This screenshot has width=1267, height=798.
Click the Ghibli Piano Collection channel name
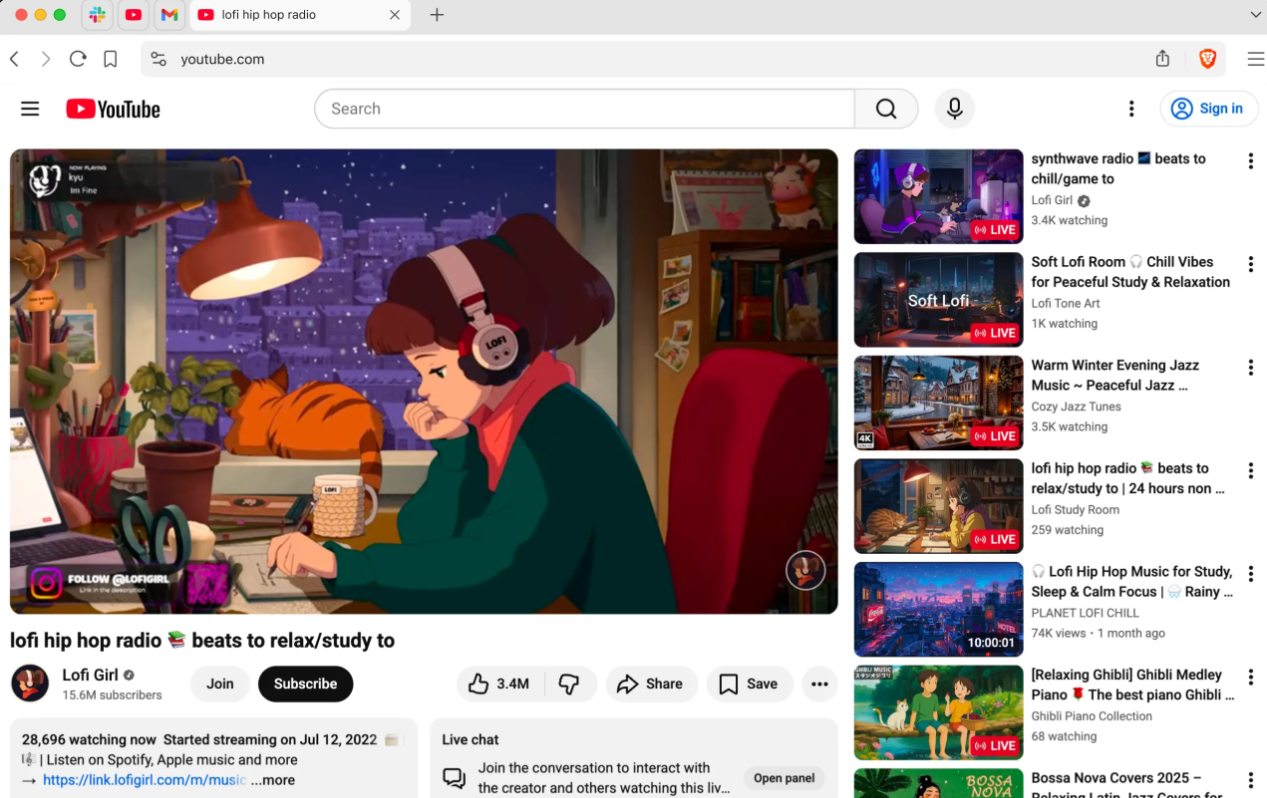point(1091,716)
